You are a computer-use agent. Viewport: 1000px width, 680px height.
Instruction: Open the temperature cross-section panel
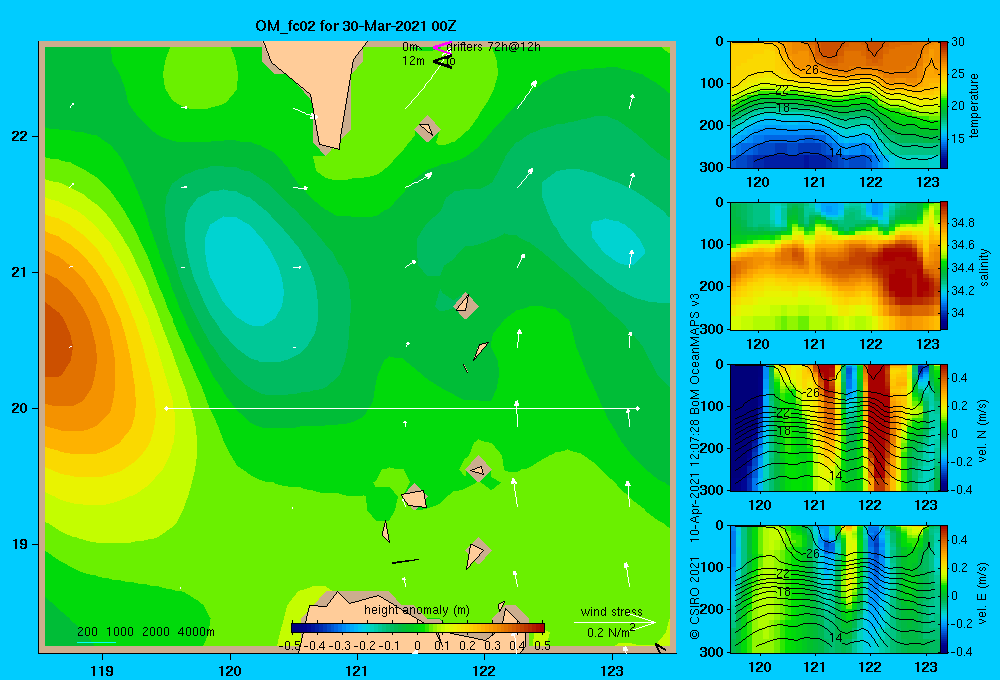tap(835, 105)
